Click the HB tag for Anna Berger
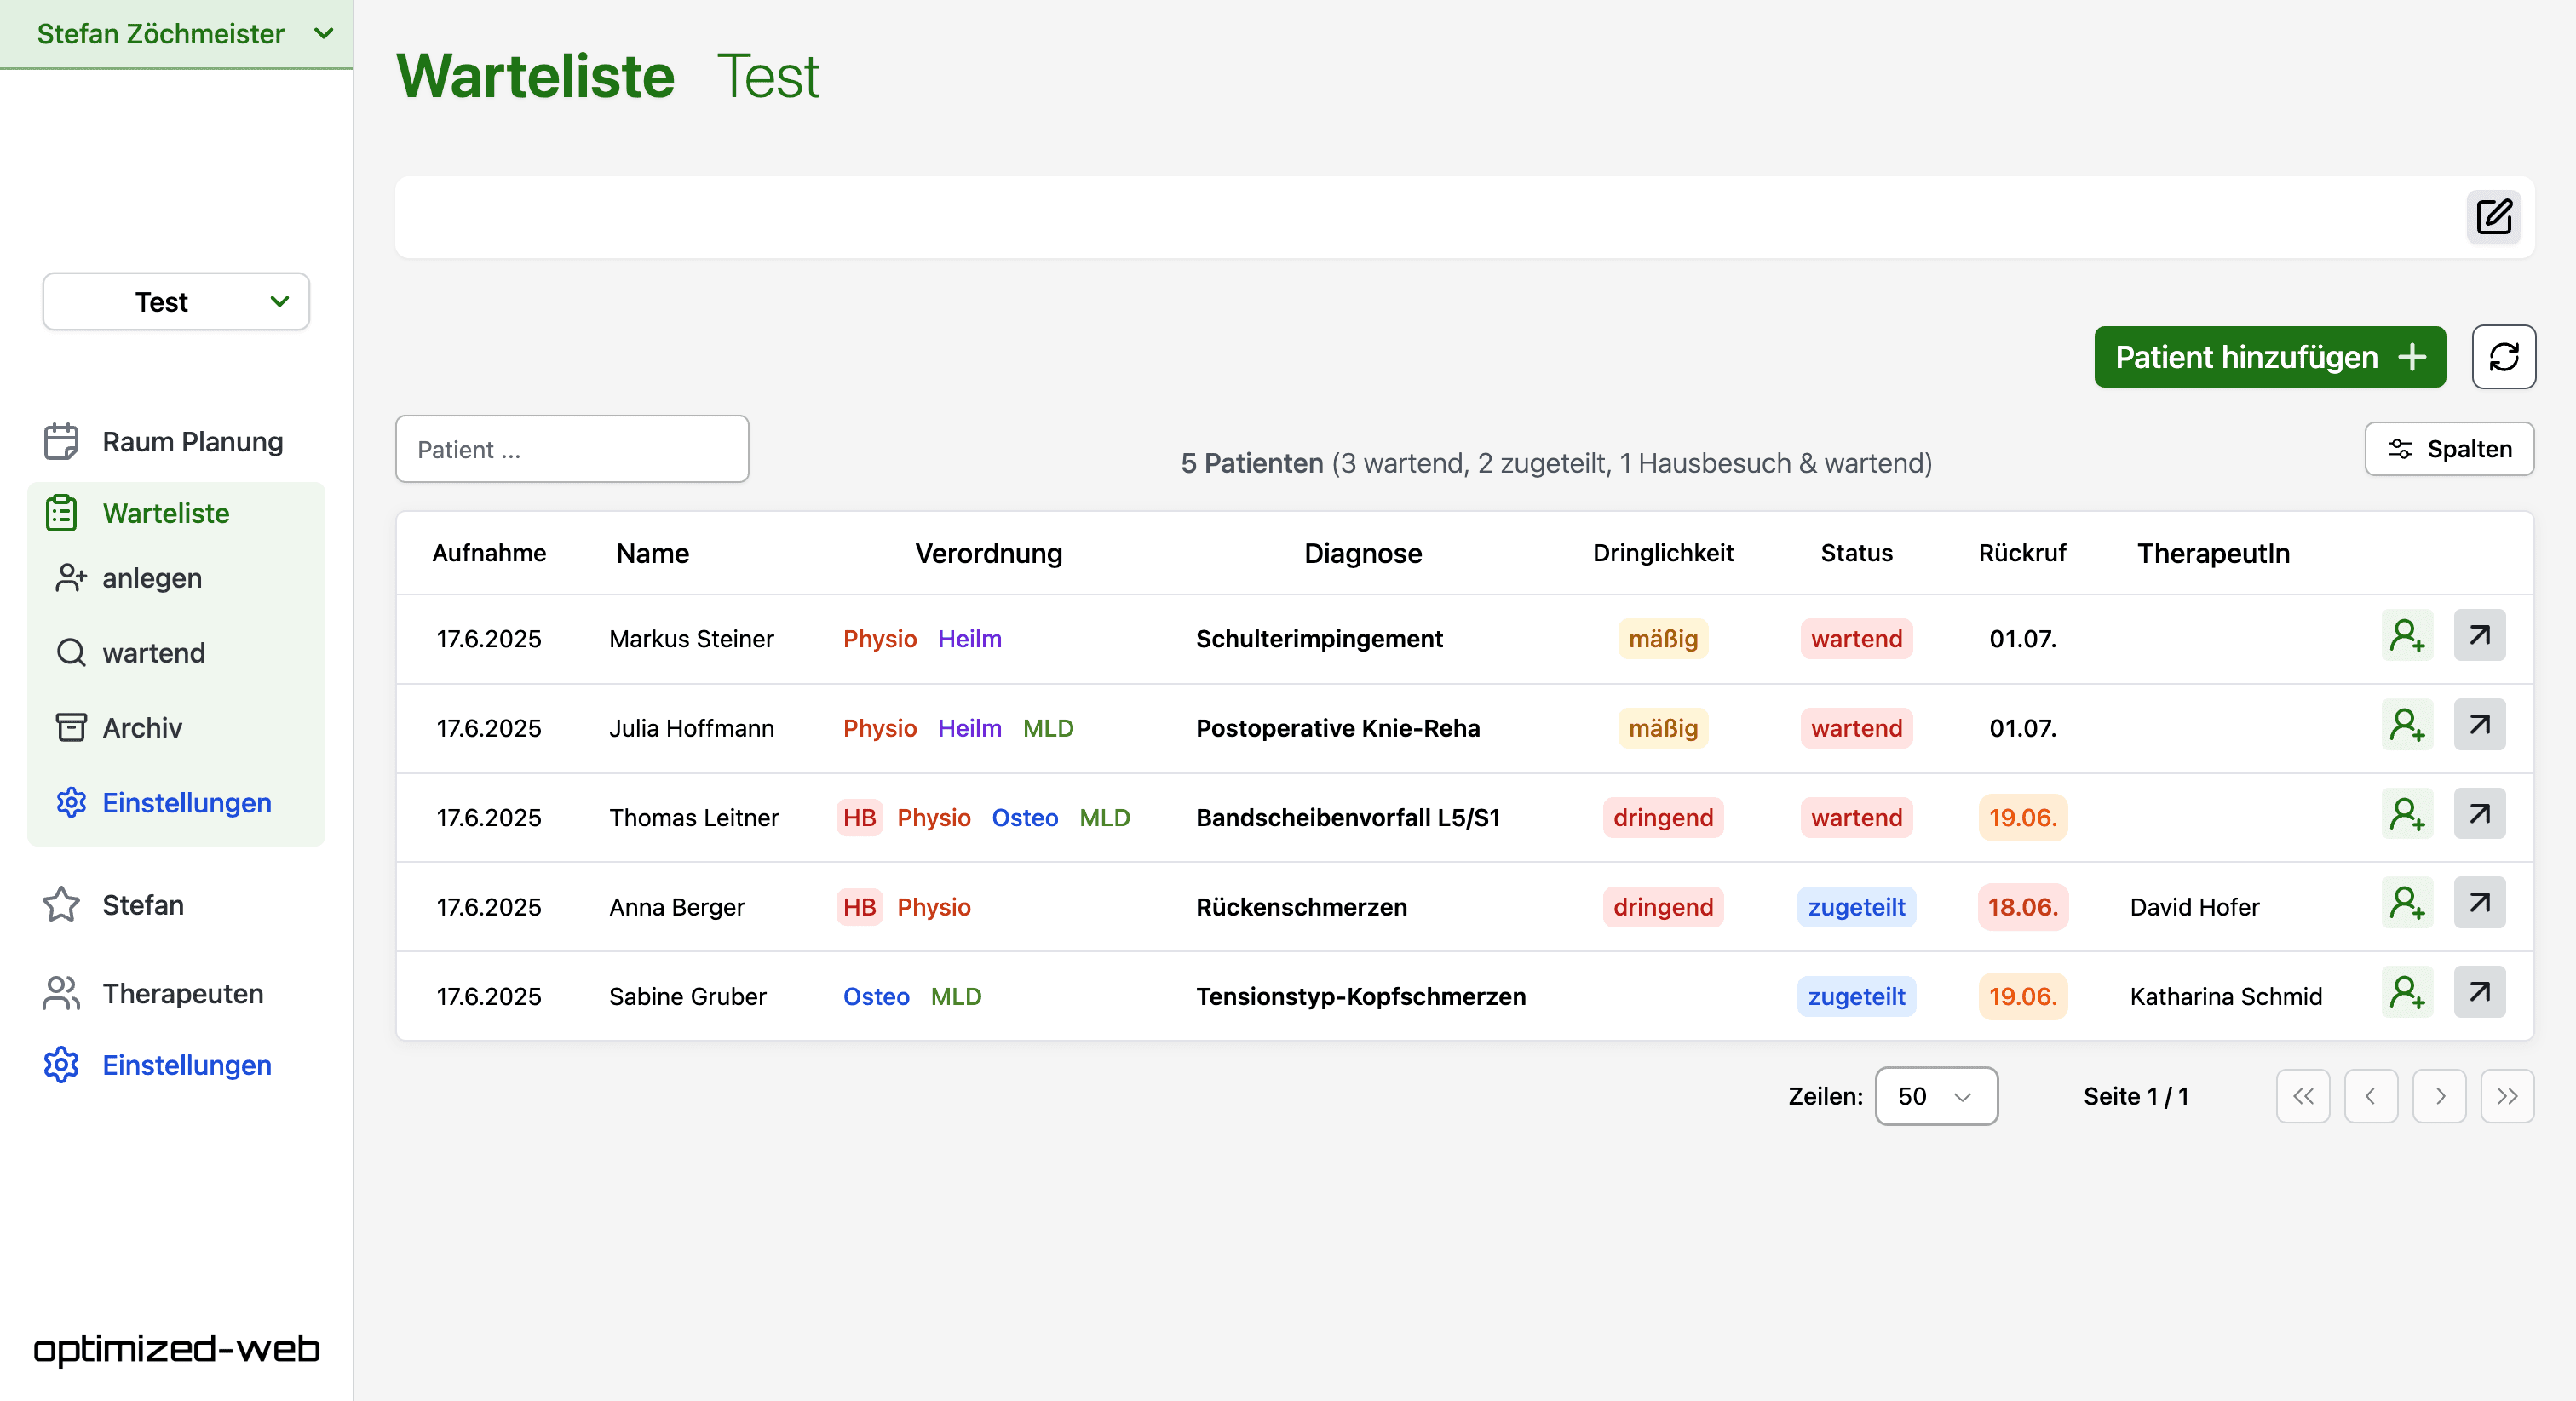This screenshot has height=1401, width=2576. [x=859, y=907]
